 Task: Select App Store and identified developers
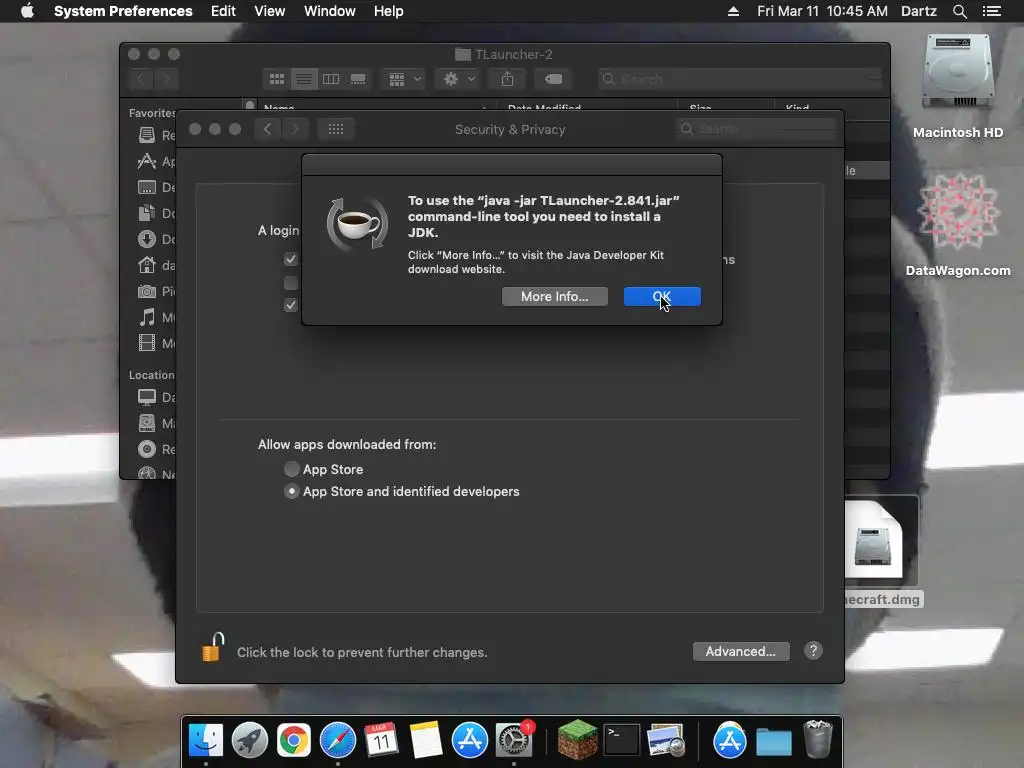pos(291,491)
